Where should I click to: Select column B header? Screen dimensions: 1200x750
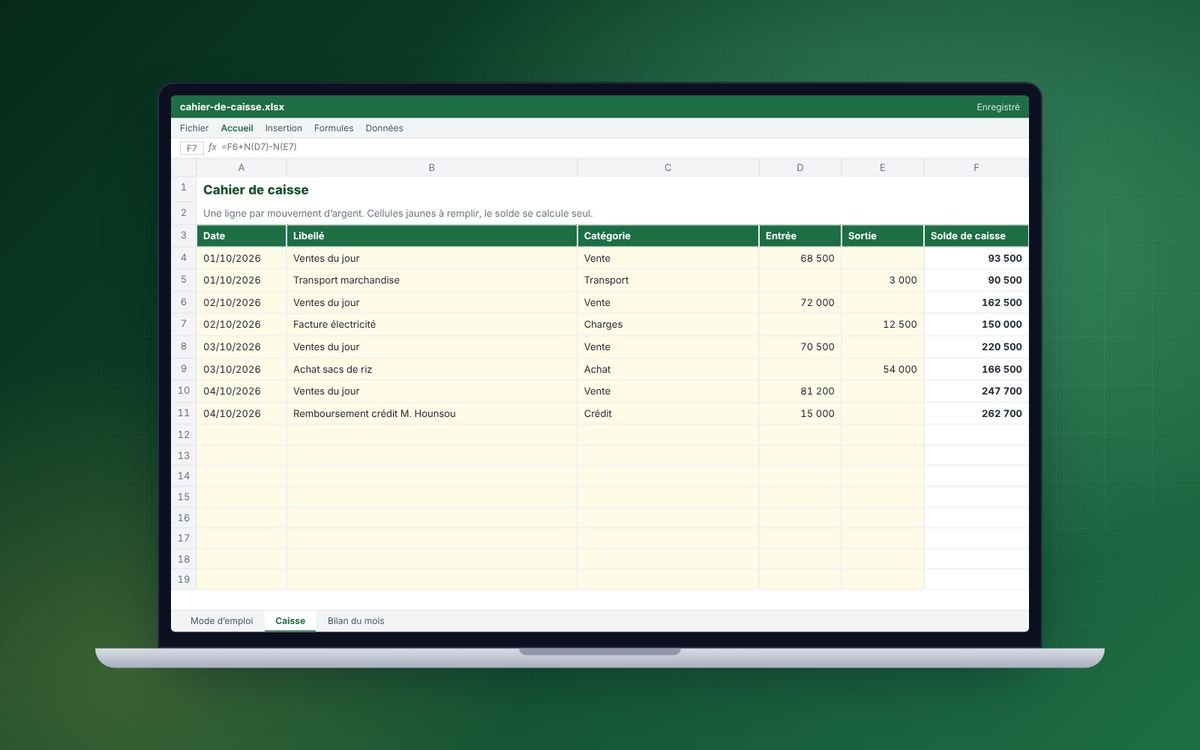click(x=432, y=168)
